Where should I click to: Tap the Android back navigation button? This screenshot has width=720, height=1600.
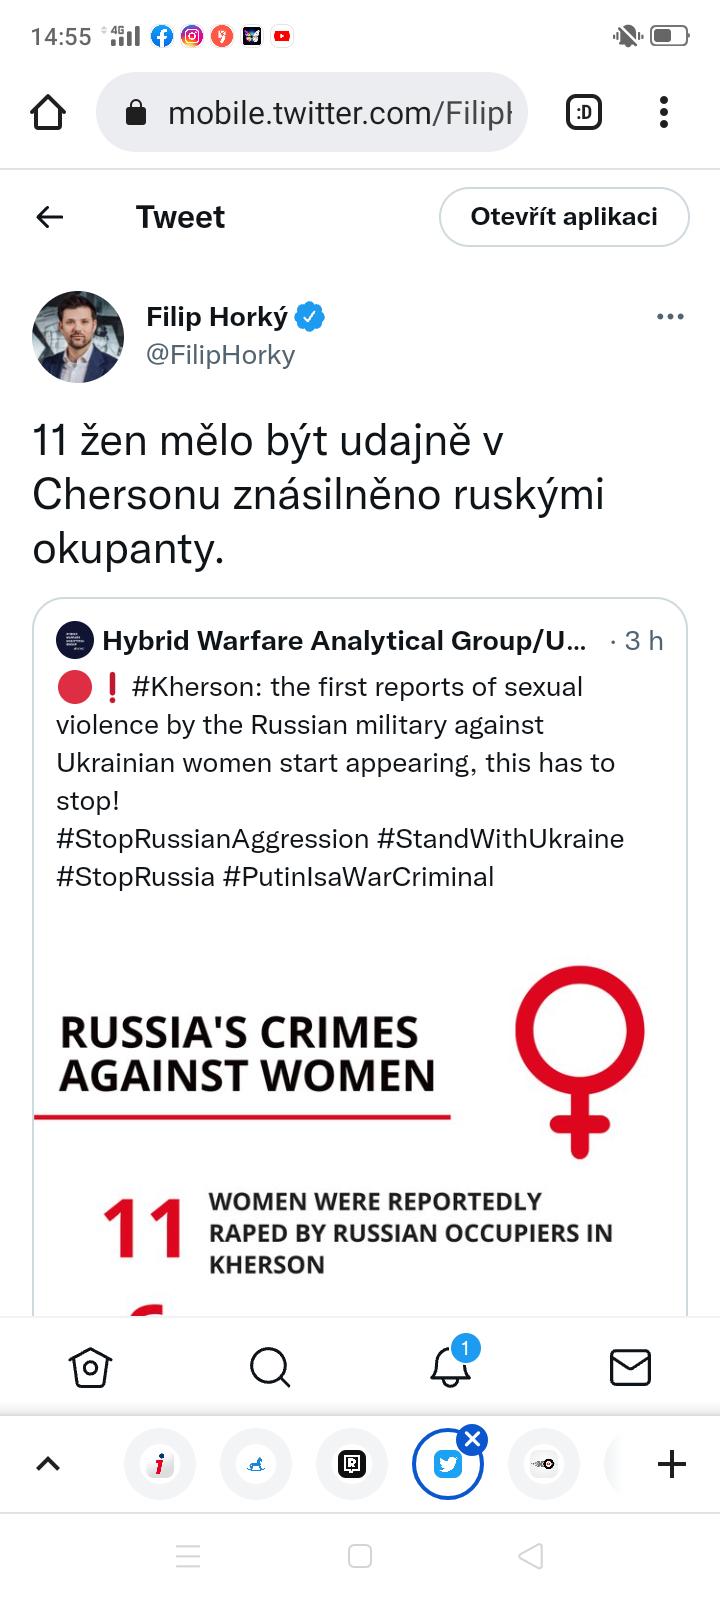[531, 1556]
